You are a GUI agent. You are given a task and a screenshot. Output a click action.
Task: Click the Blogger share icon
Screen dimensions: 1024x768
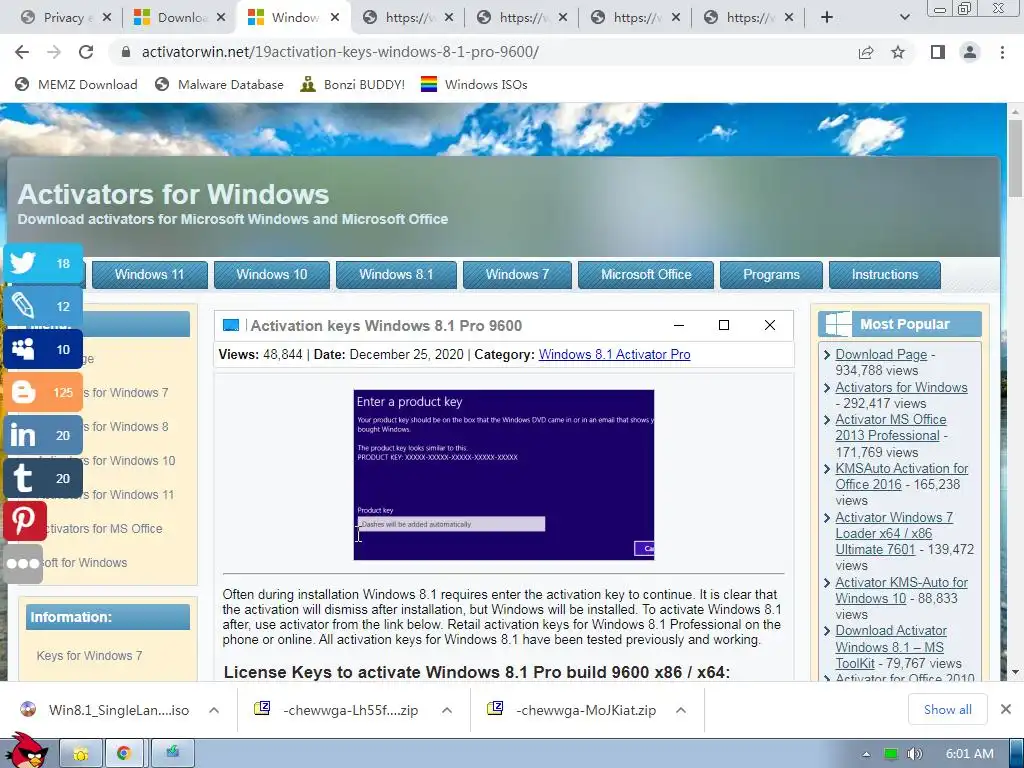43,392
